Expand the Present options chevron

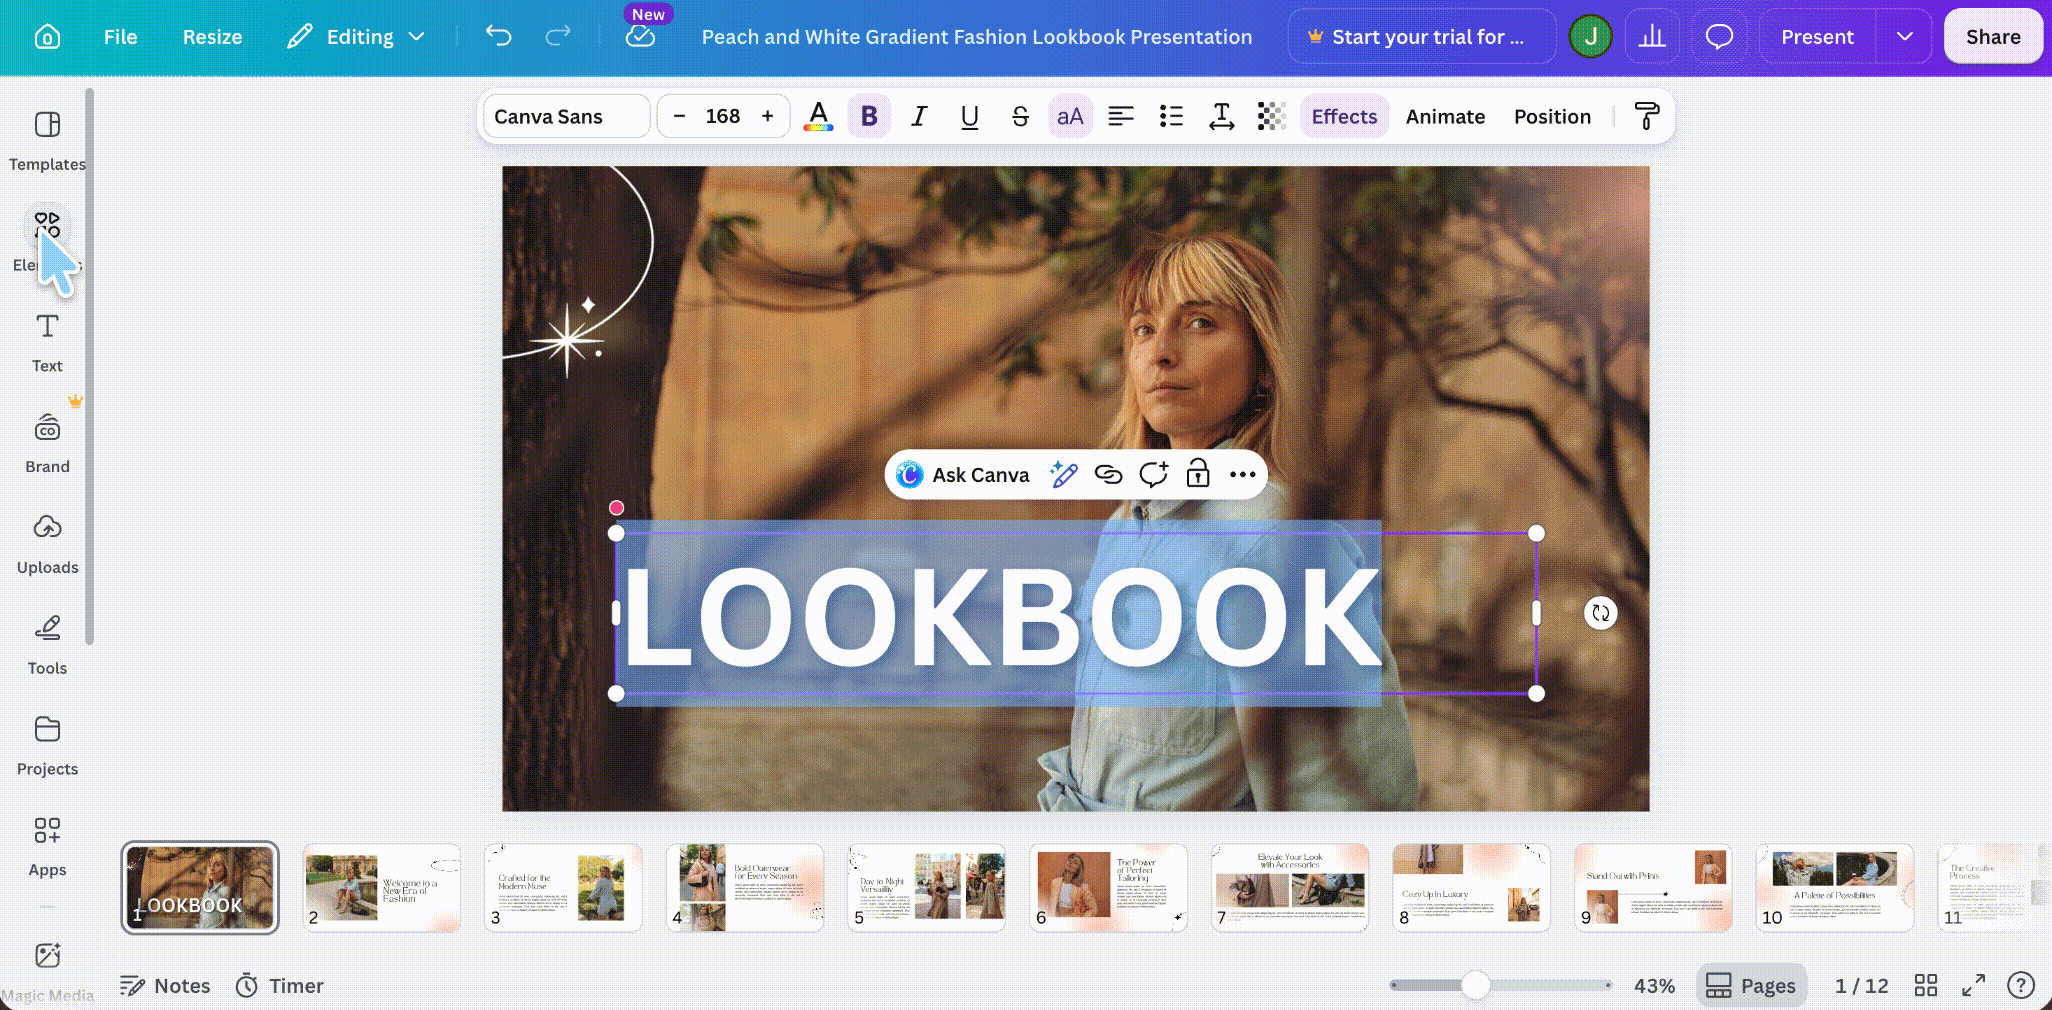click(1904, 37)
